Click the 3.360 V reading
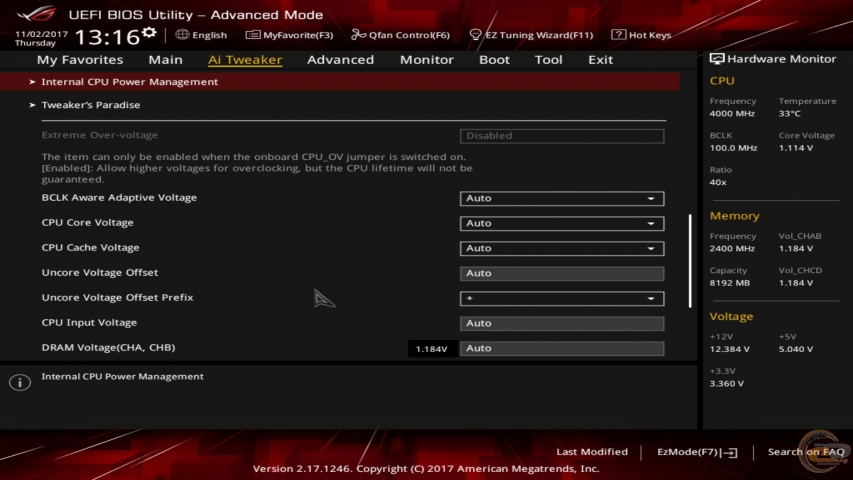The image size is (853, 480). (x=727, y=383)
